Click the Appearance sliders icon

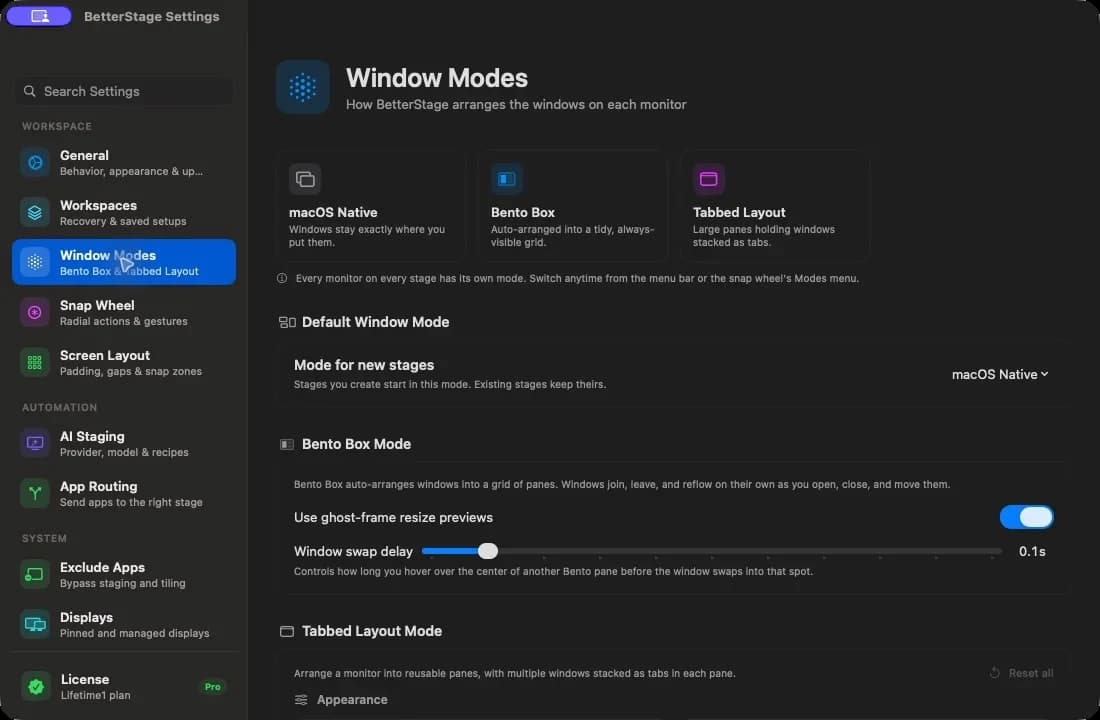(301, 700)
